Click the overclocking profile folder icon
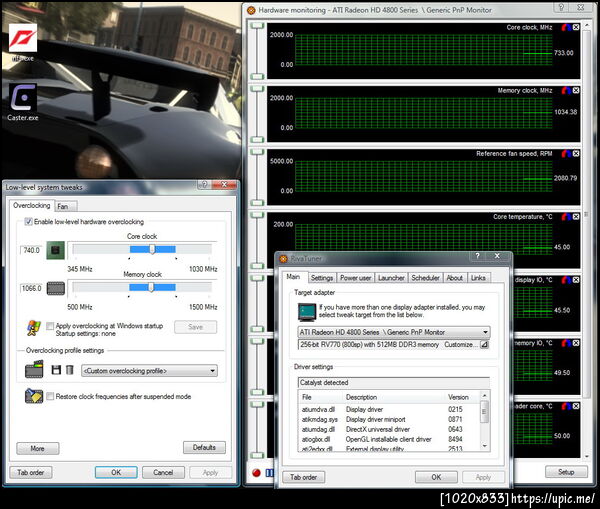The width and height of the screenshot is (600, 509). (x=34, y=369)
